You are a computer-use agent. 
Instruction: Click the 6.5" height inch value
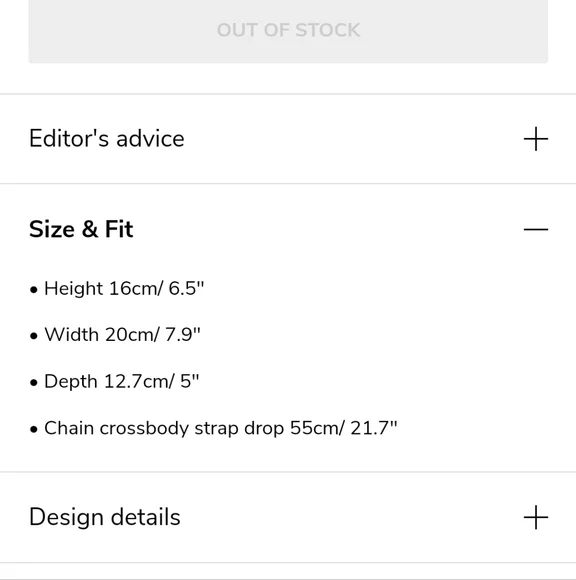(186, 288)
